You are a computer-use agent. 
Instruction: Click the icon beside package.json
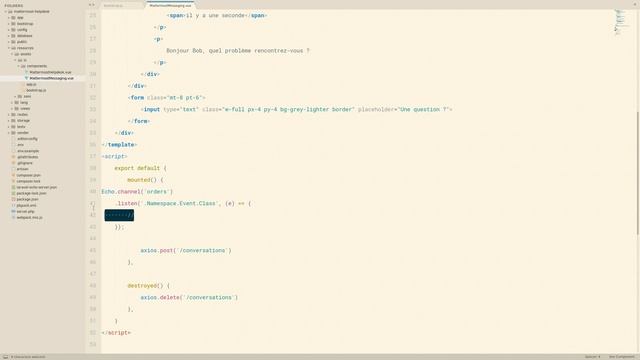tap(13, 199)
